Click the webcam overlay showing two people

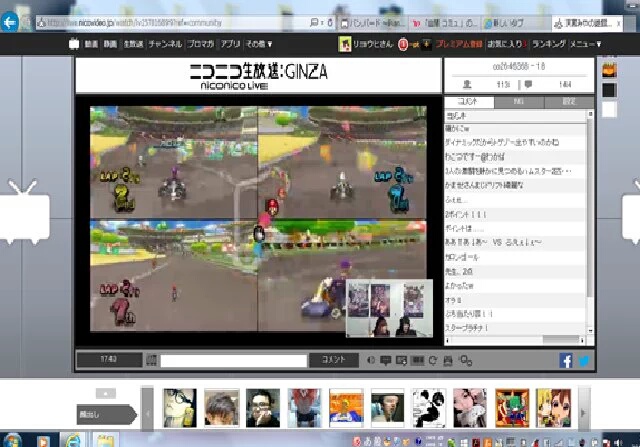pyautogui.click(x=389, y=309)
